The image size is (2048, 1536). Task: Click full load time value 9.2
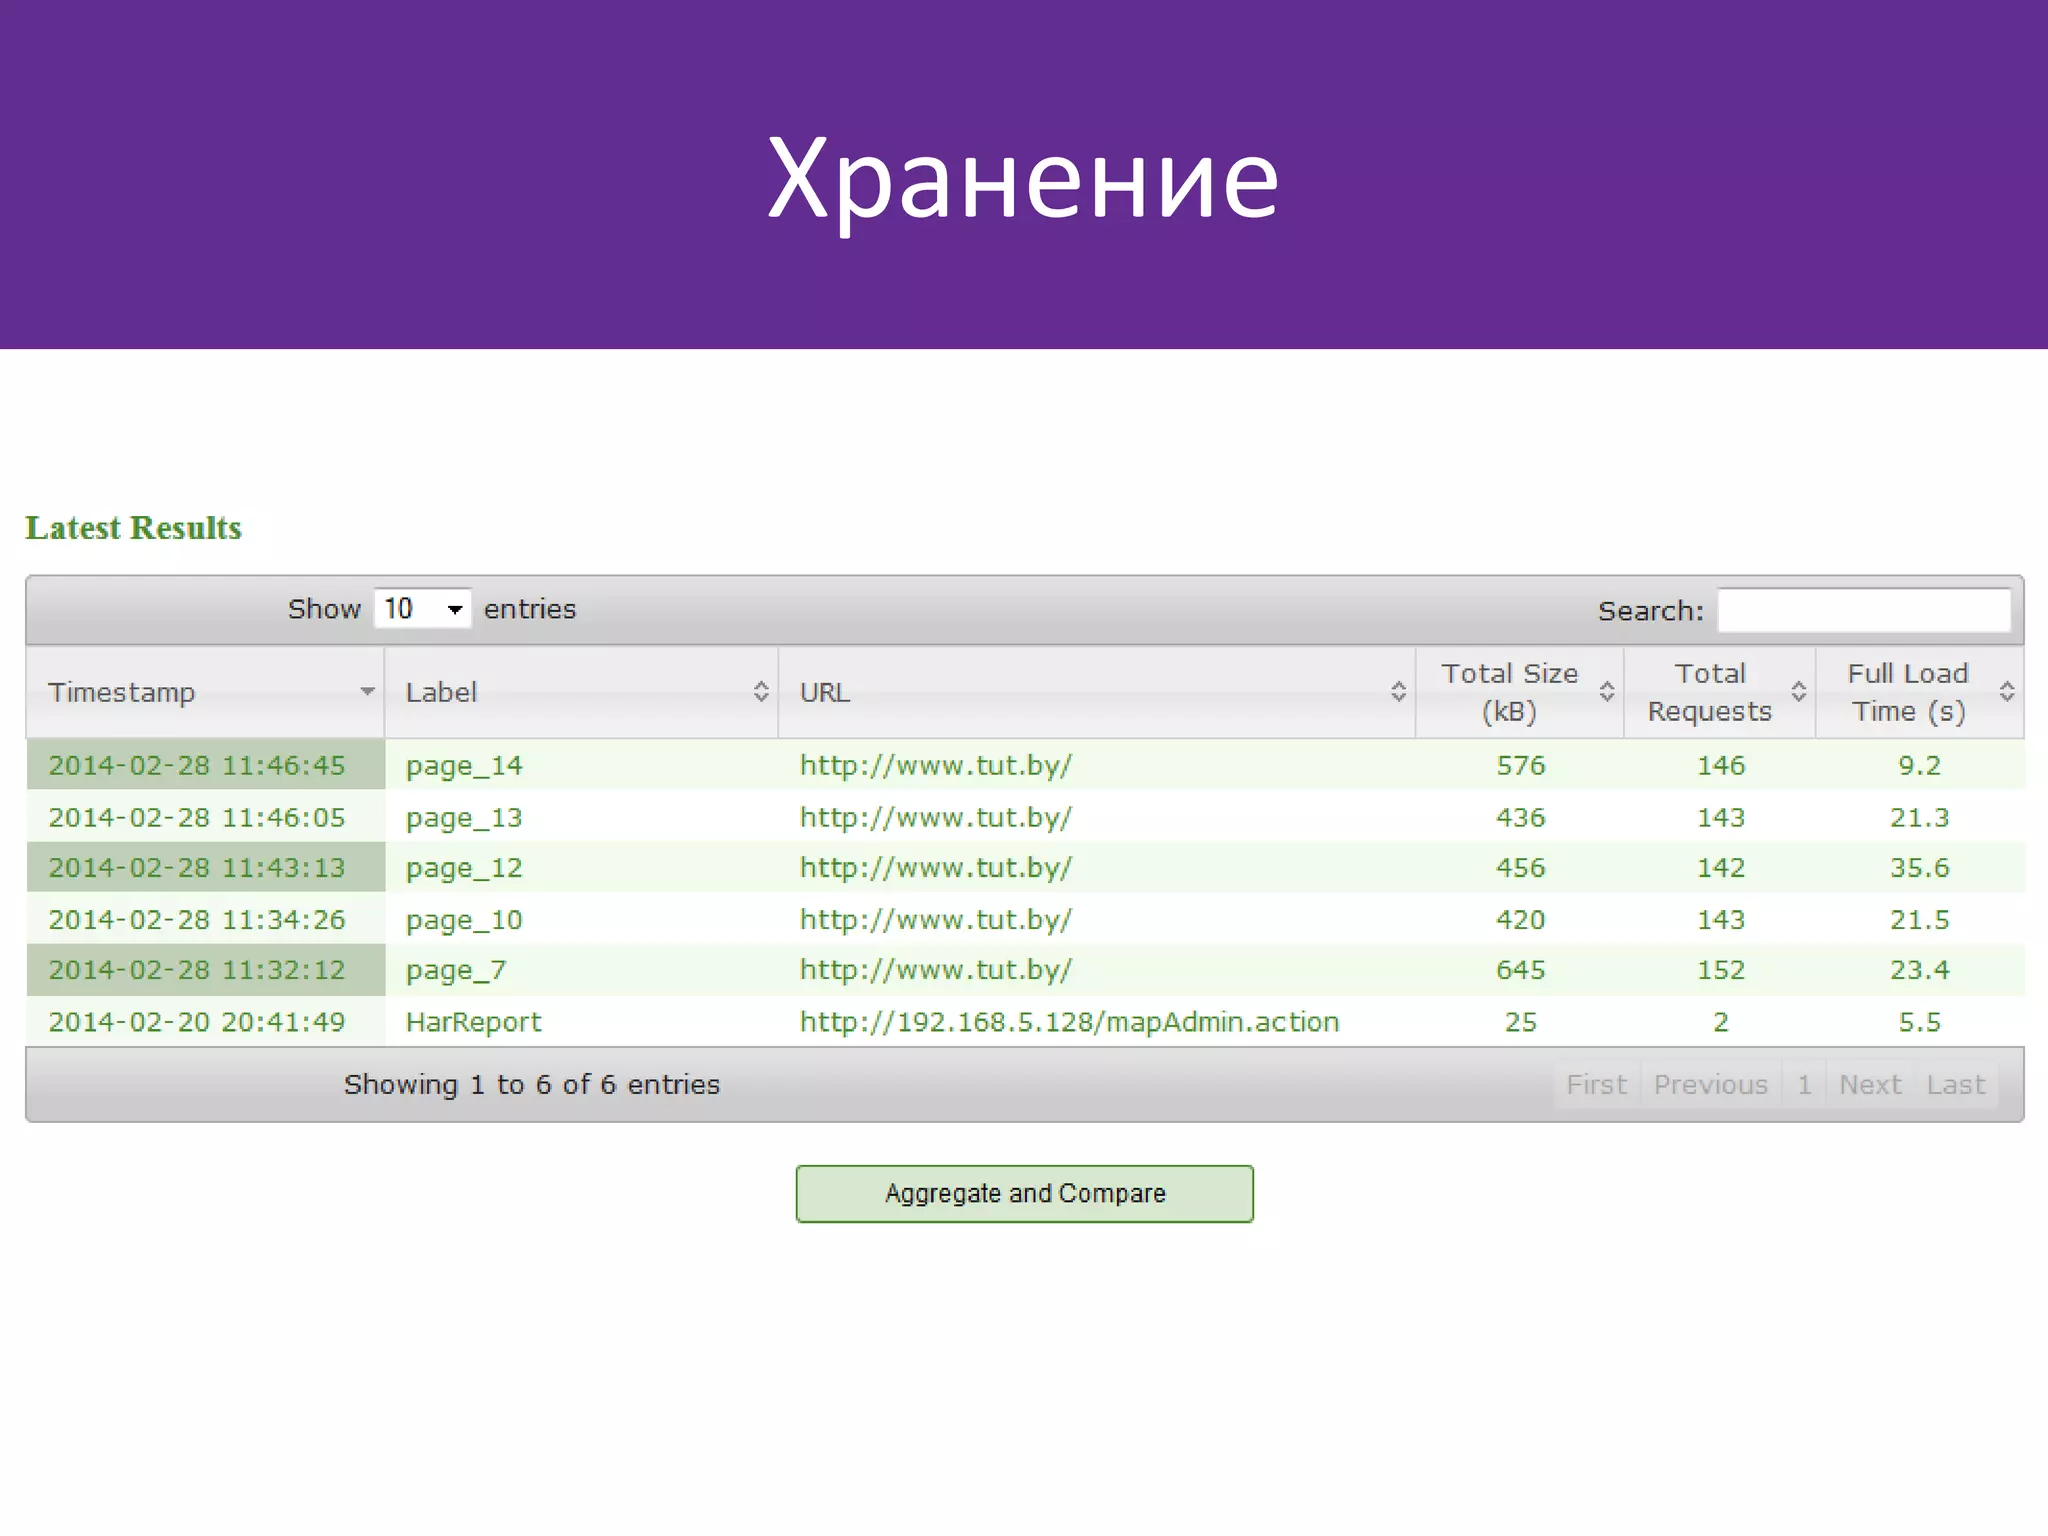point(1920,766)
